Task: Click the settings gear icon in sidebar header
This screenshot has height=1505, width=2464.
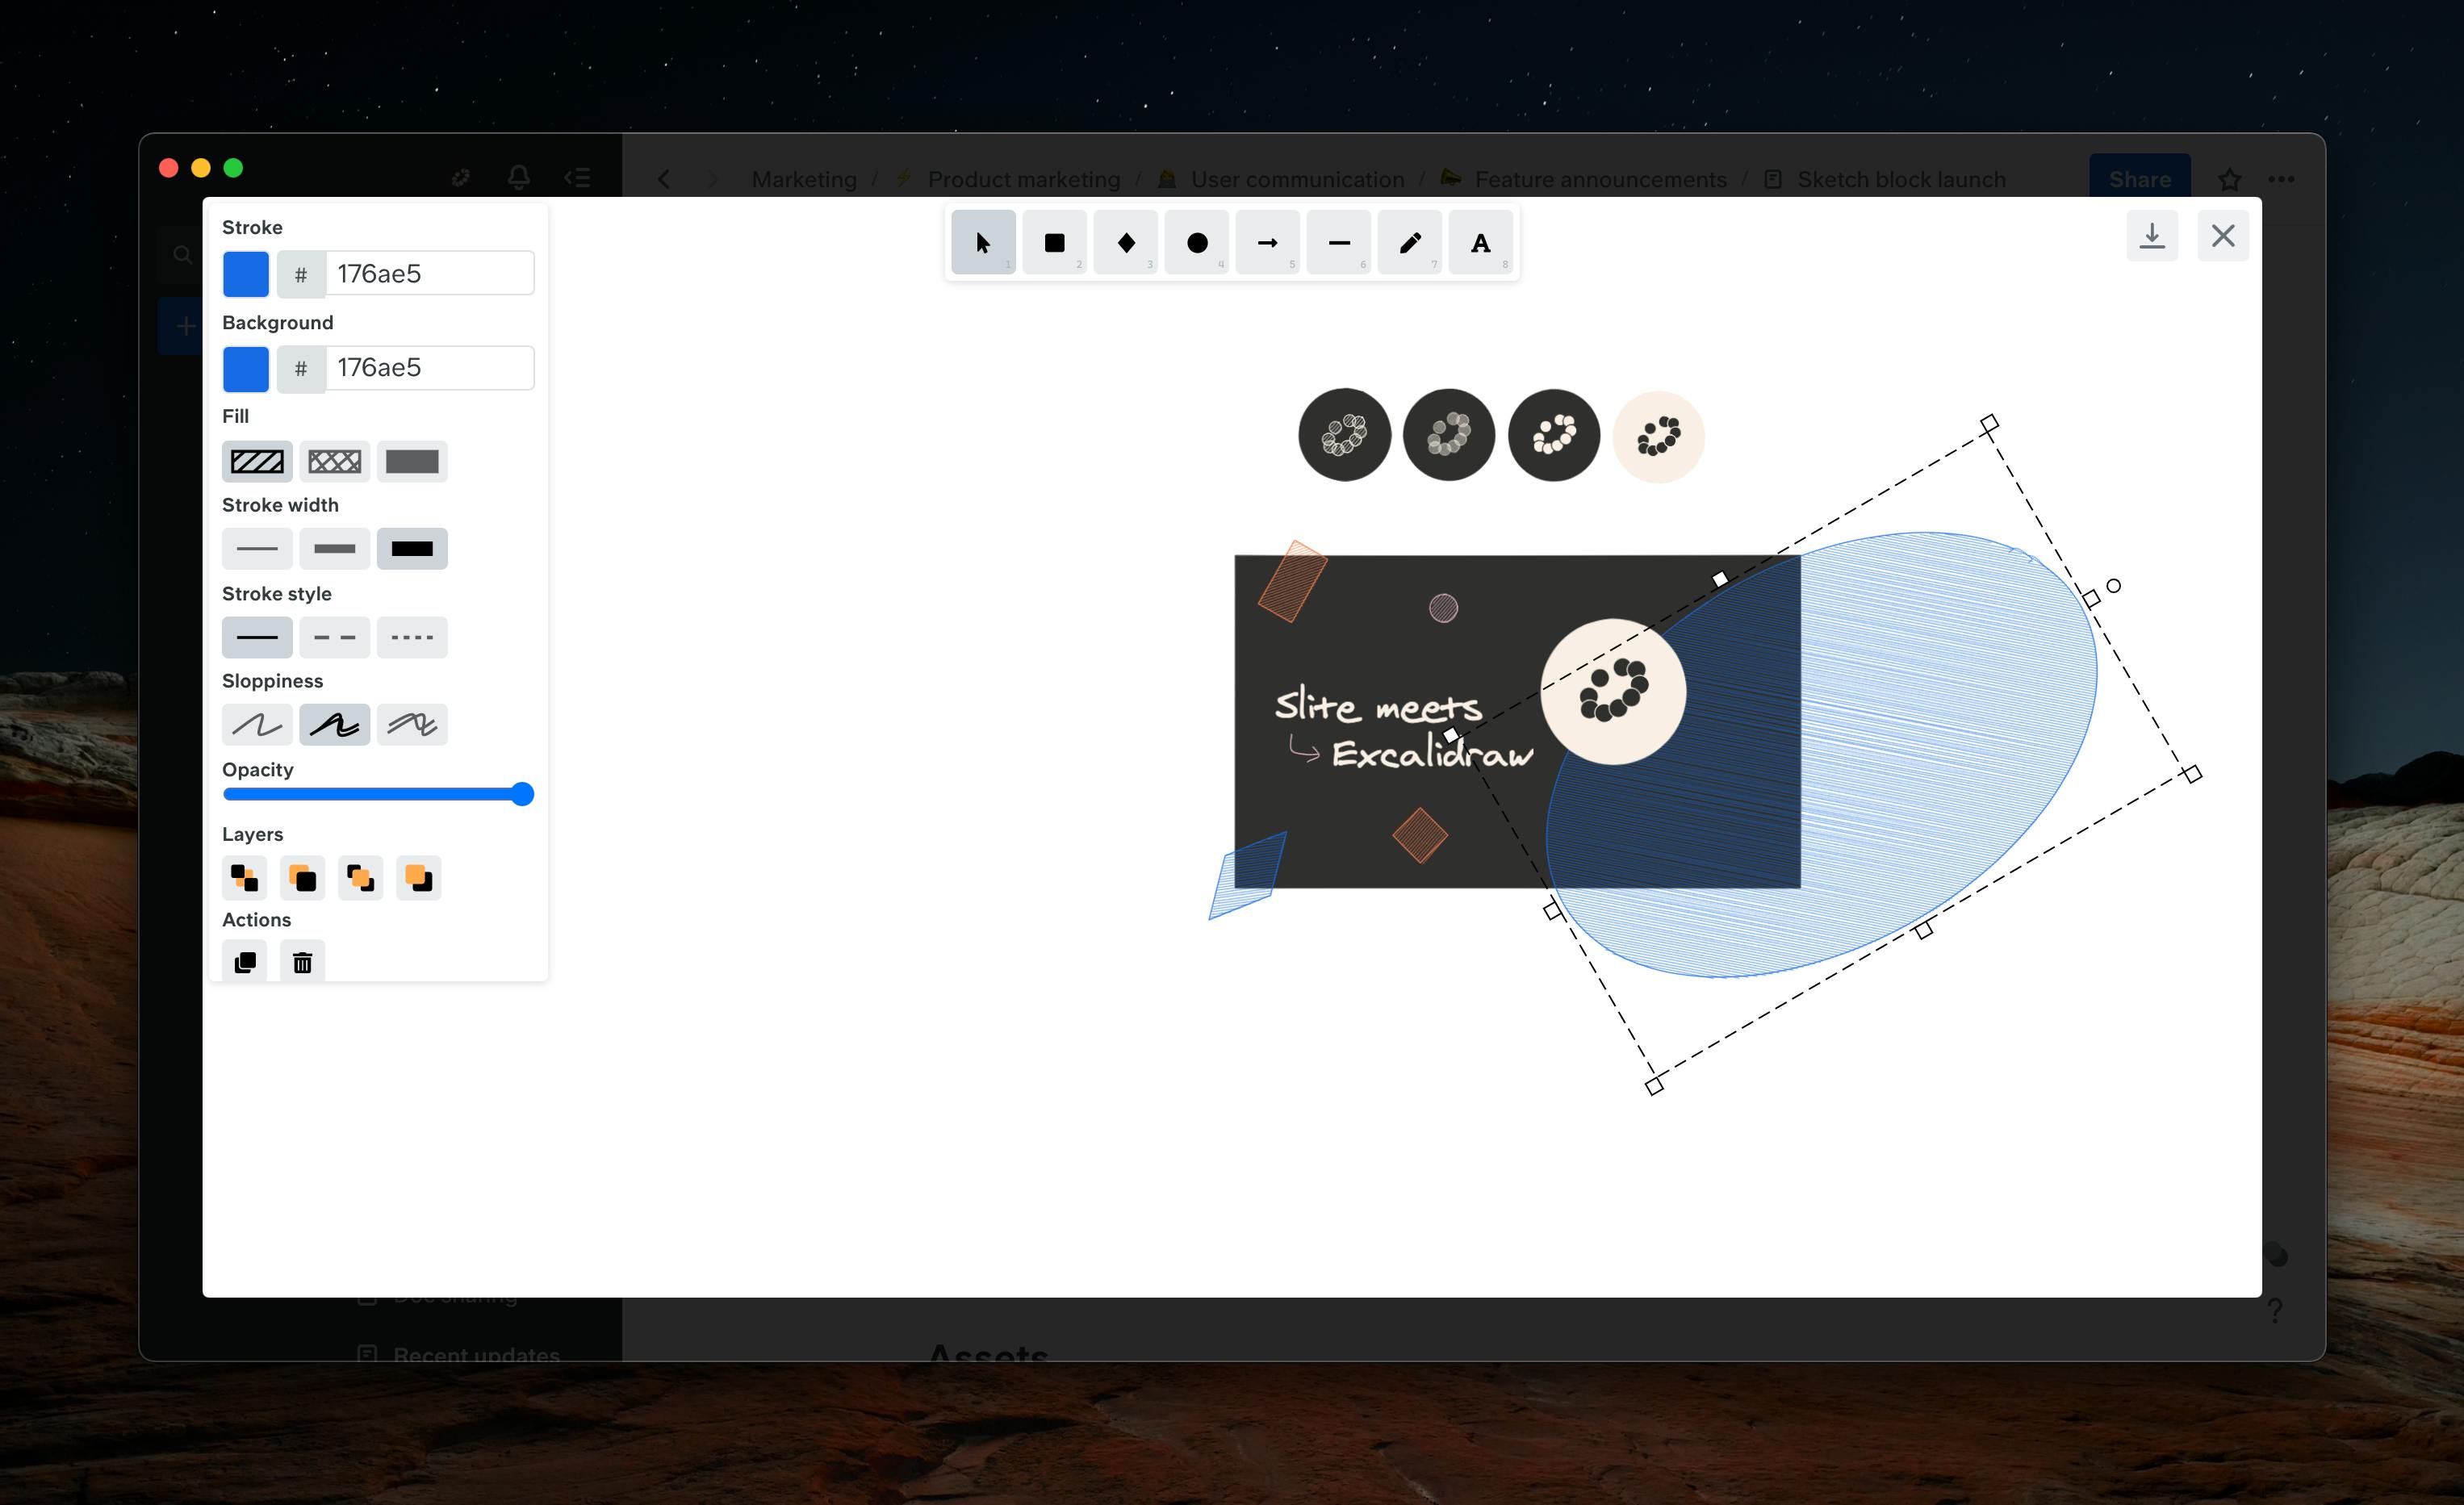Action: click(460, 178)
